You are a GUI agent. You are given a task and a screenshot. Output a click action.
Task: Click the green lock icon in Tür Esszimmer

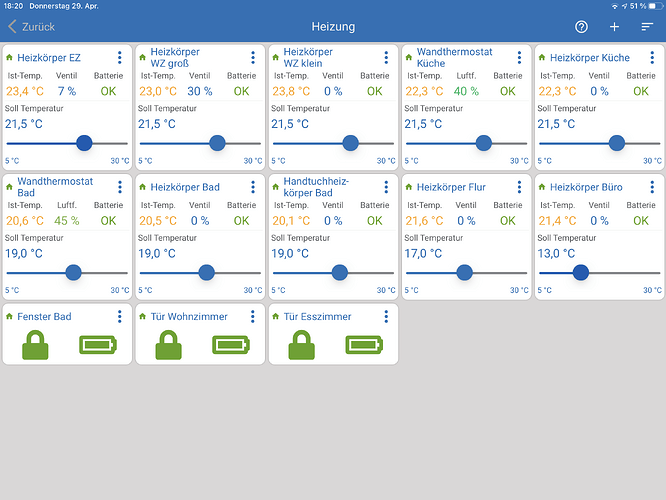302,345
